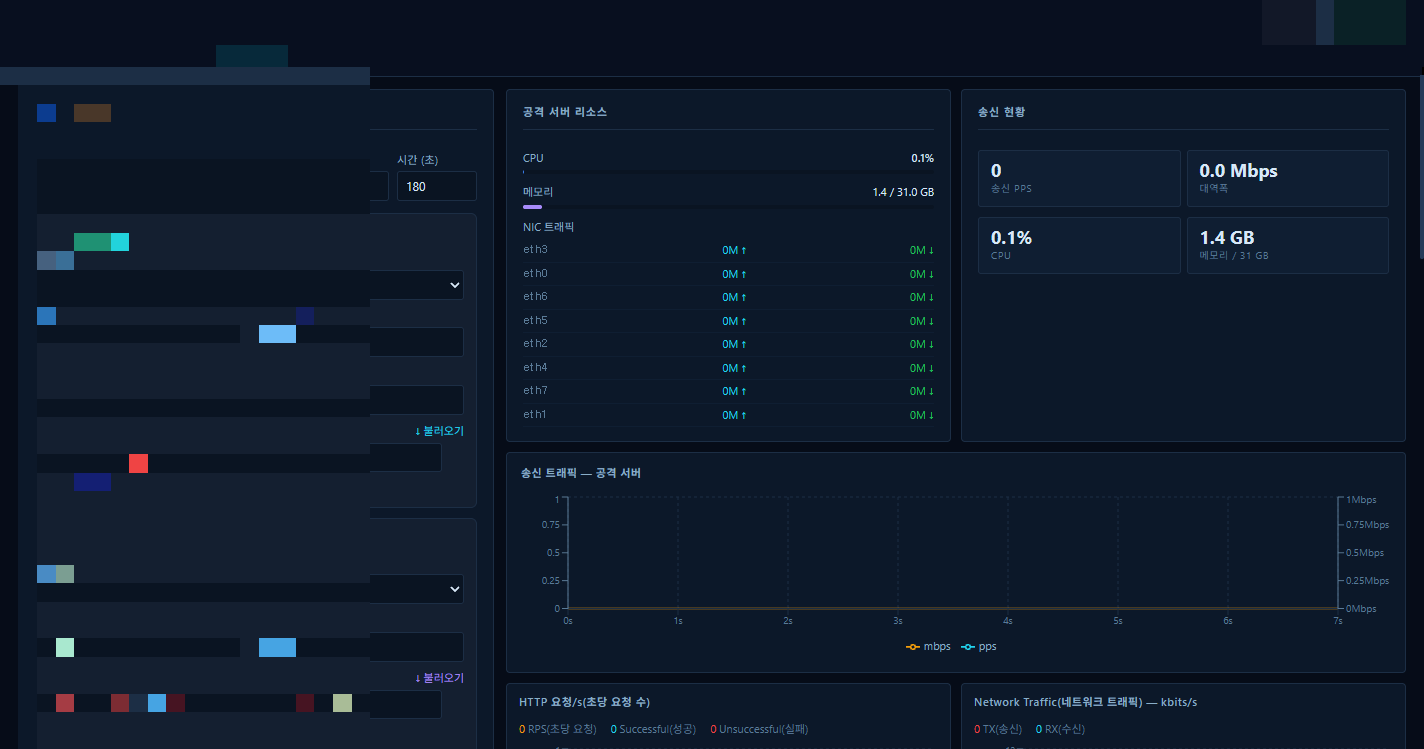Screen dimensions: 1424x749
Task: Select the eth0 NIC row label
Action: point(535,274)
